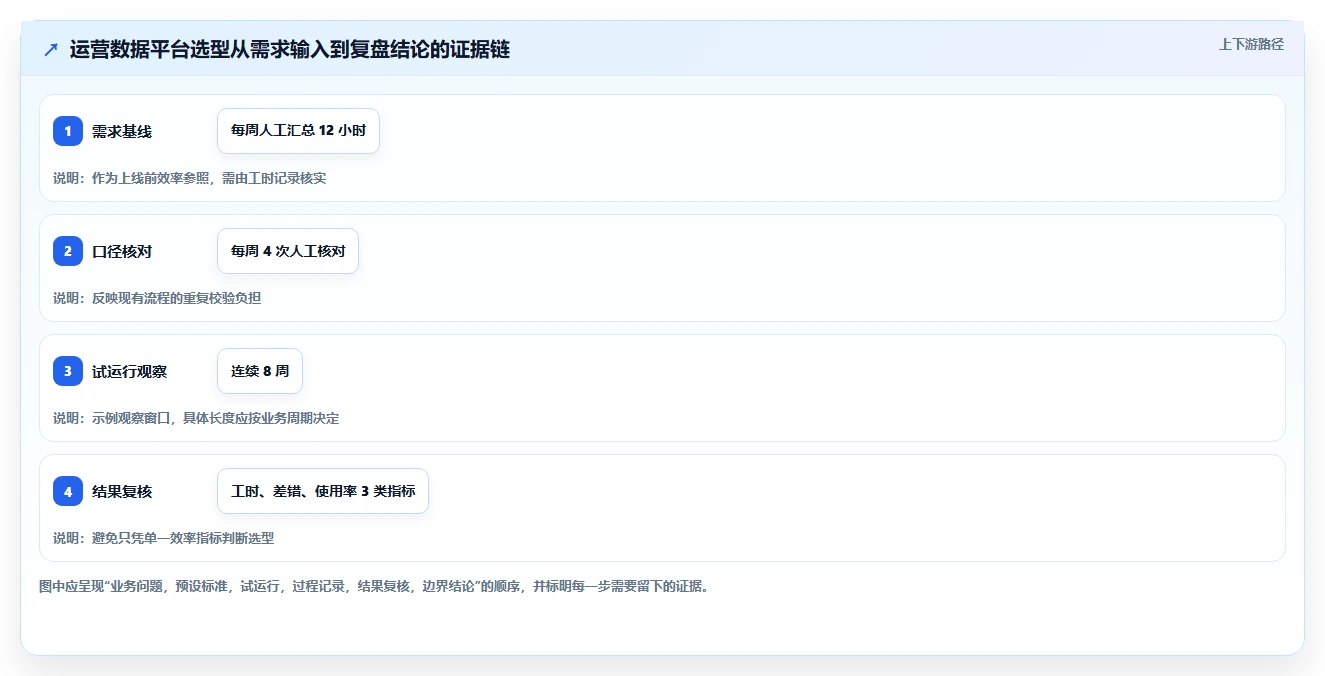This screenshot has height=676, width=1325.
Task: Click the step 4 number badge
Action: [x=68, y=491]
